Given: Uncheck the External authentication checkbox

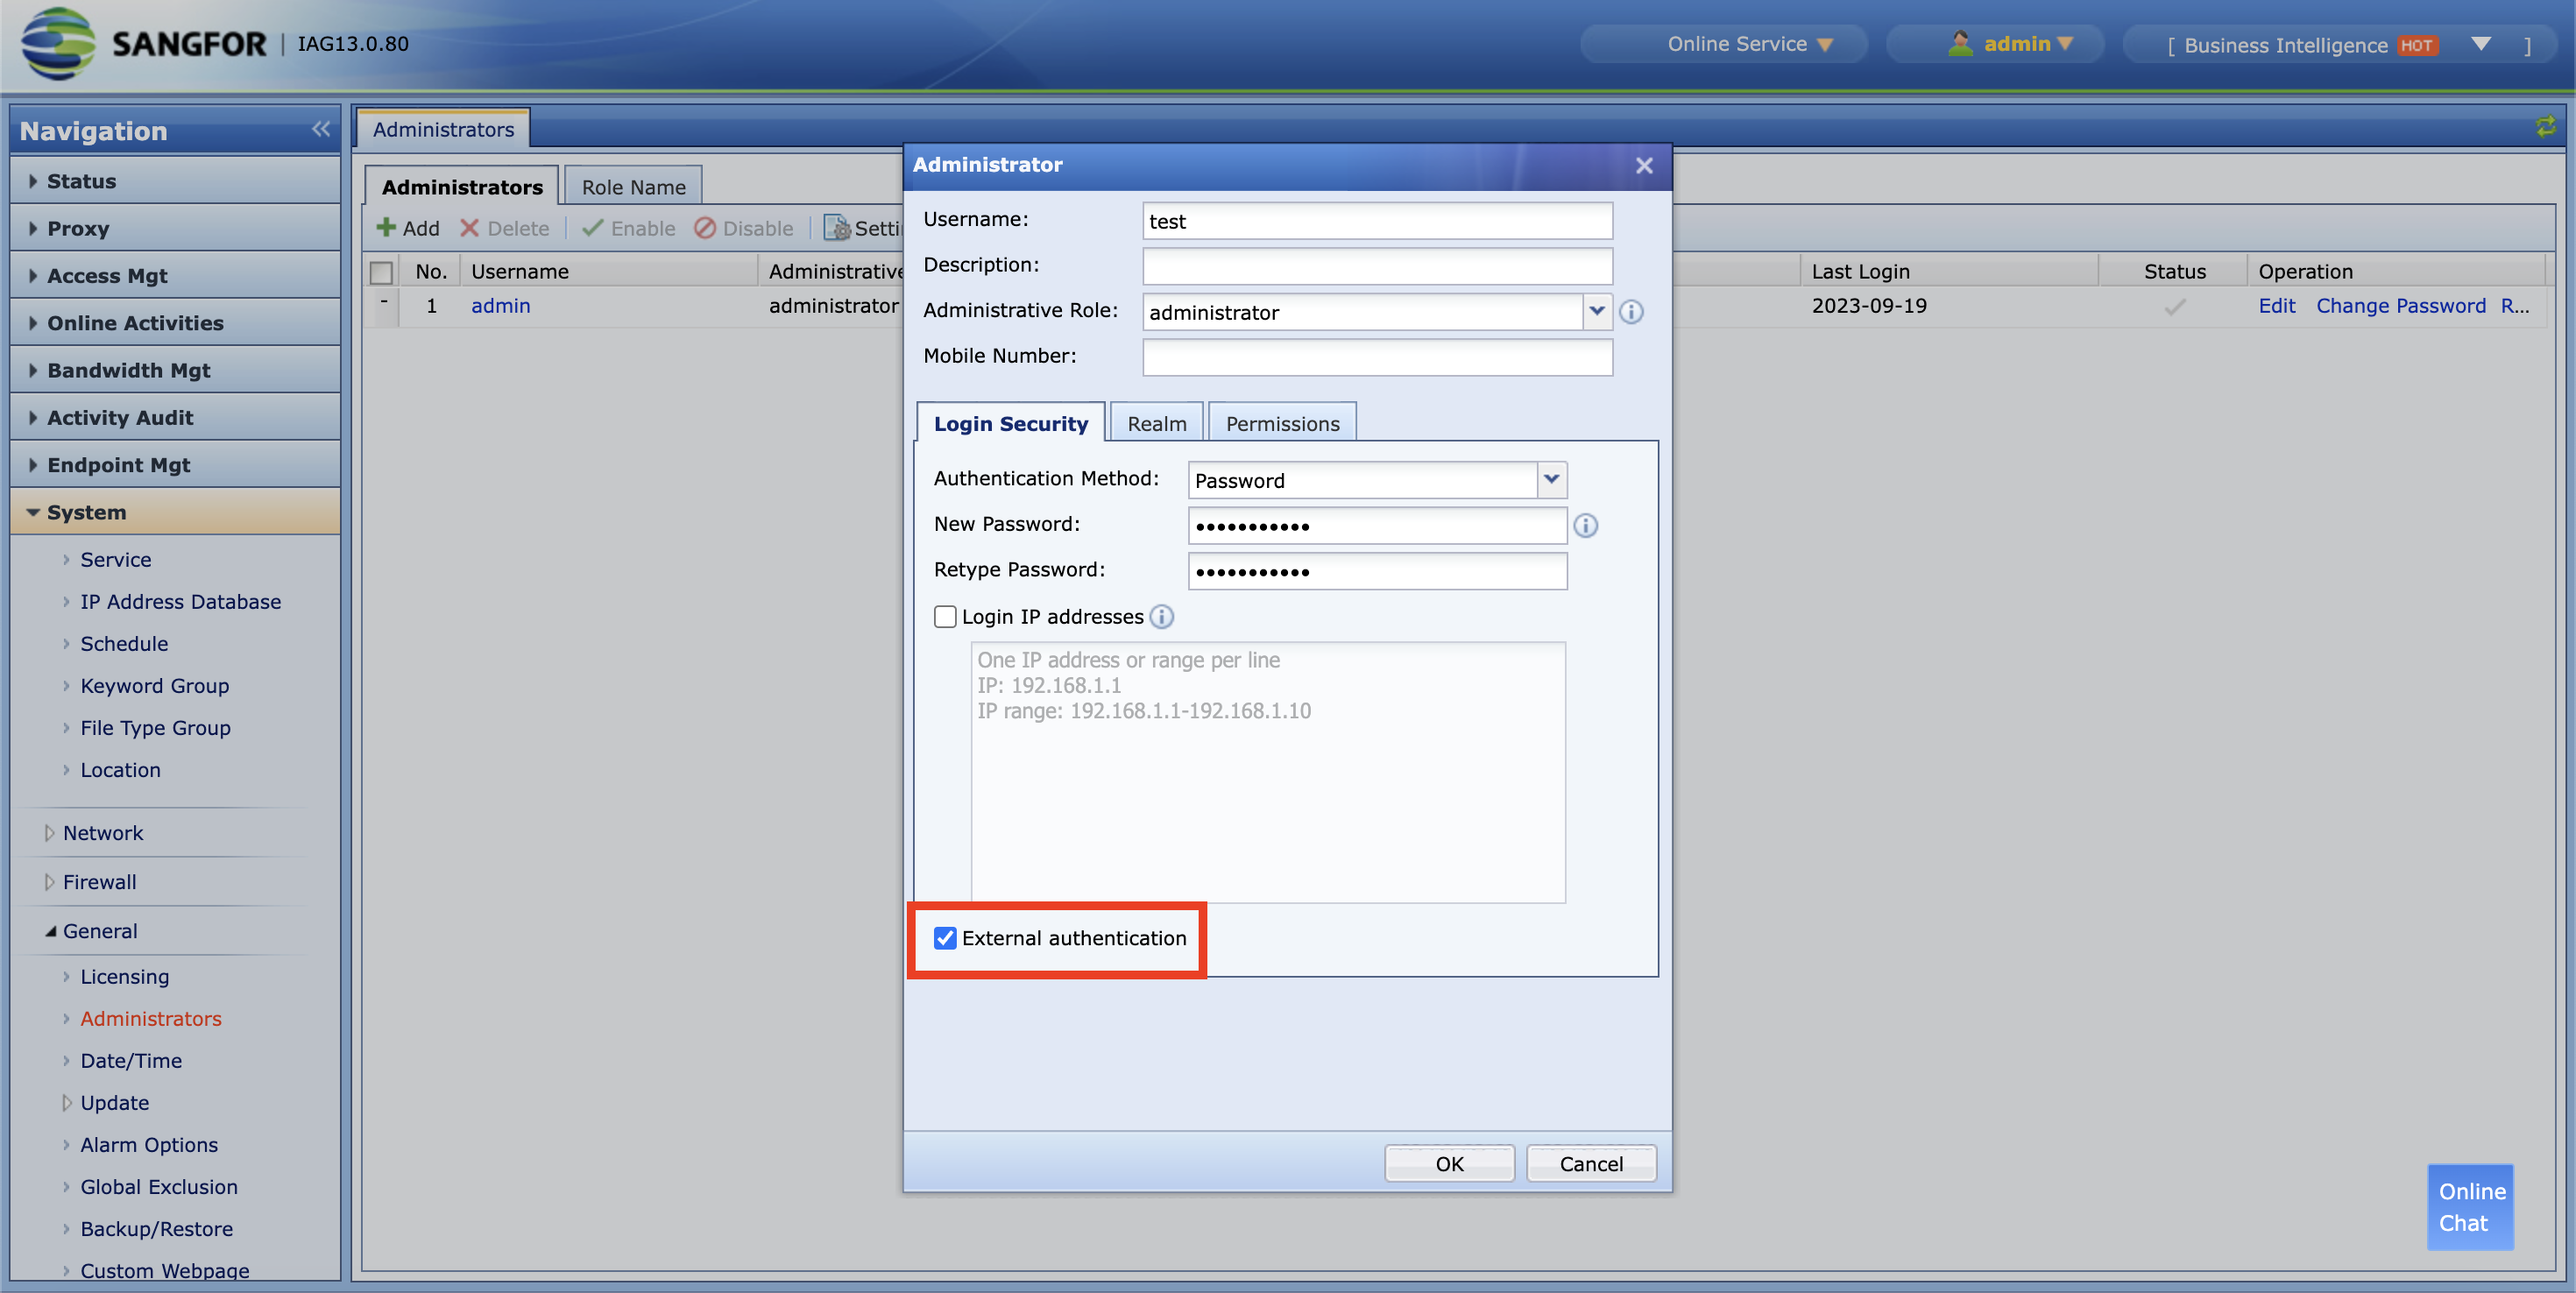Looking at the screenshot, I should 945,938.
